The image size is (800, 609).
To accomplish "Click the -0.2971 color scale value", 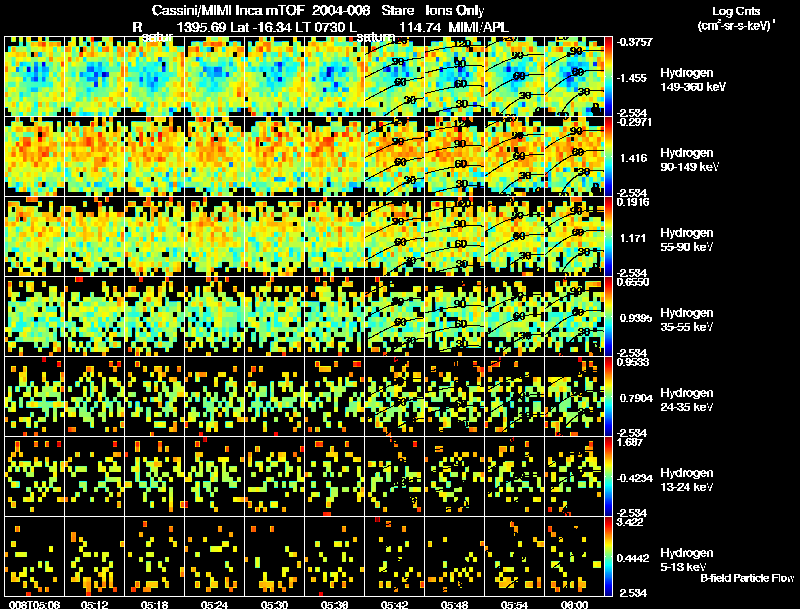I will pyautogui.click(x=634, y=122).
